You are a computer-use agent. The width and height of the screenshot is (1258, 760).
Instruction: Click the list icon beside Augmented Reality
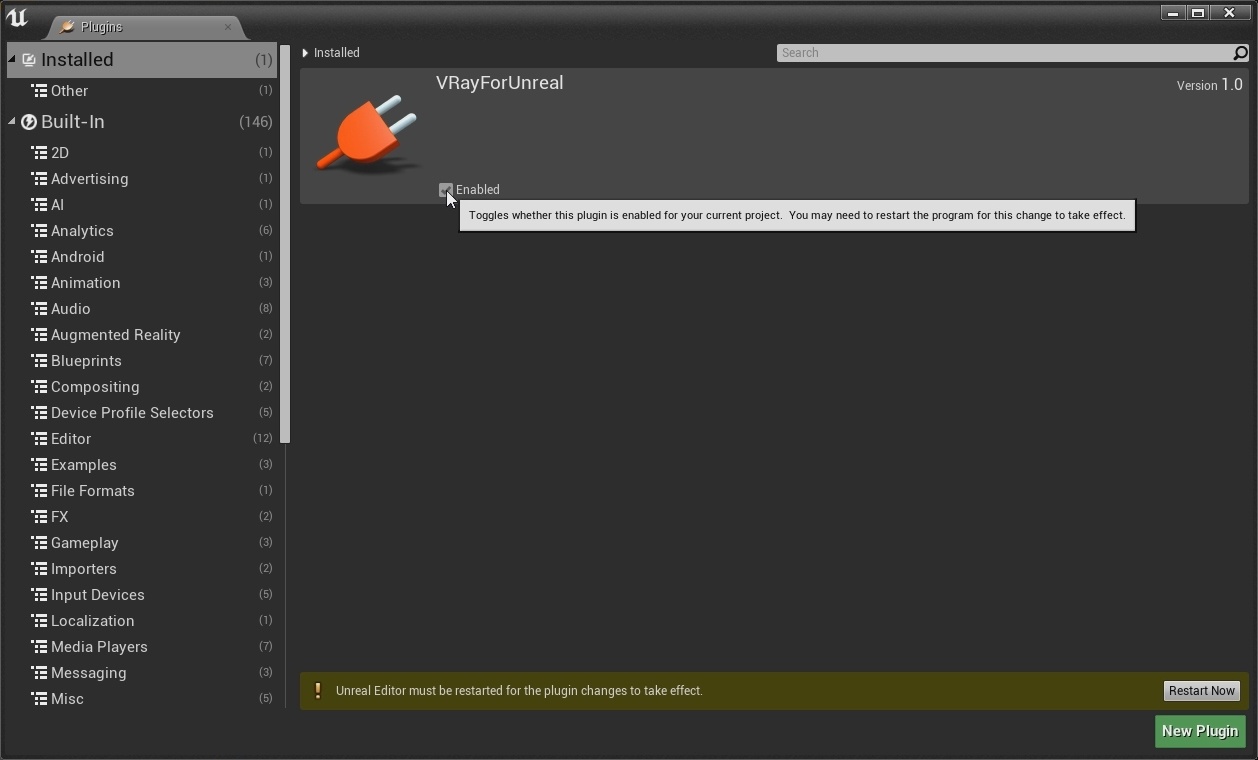pos(39,335)
